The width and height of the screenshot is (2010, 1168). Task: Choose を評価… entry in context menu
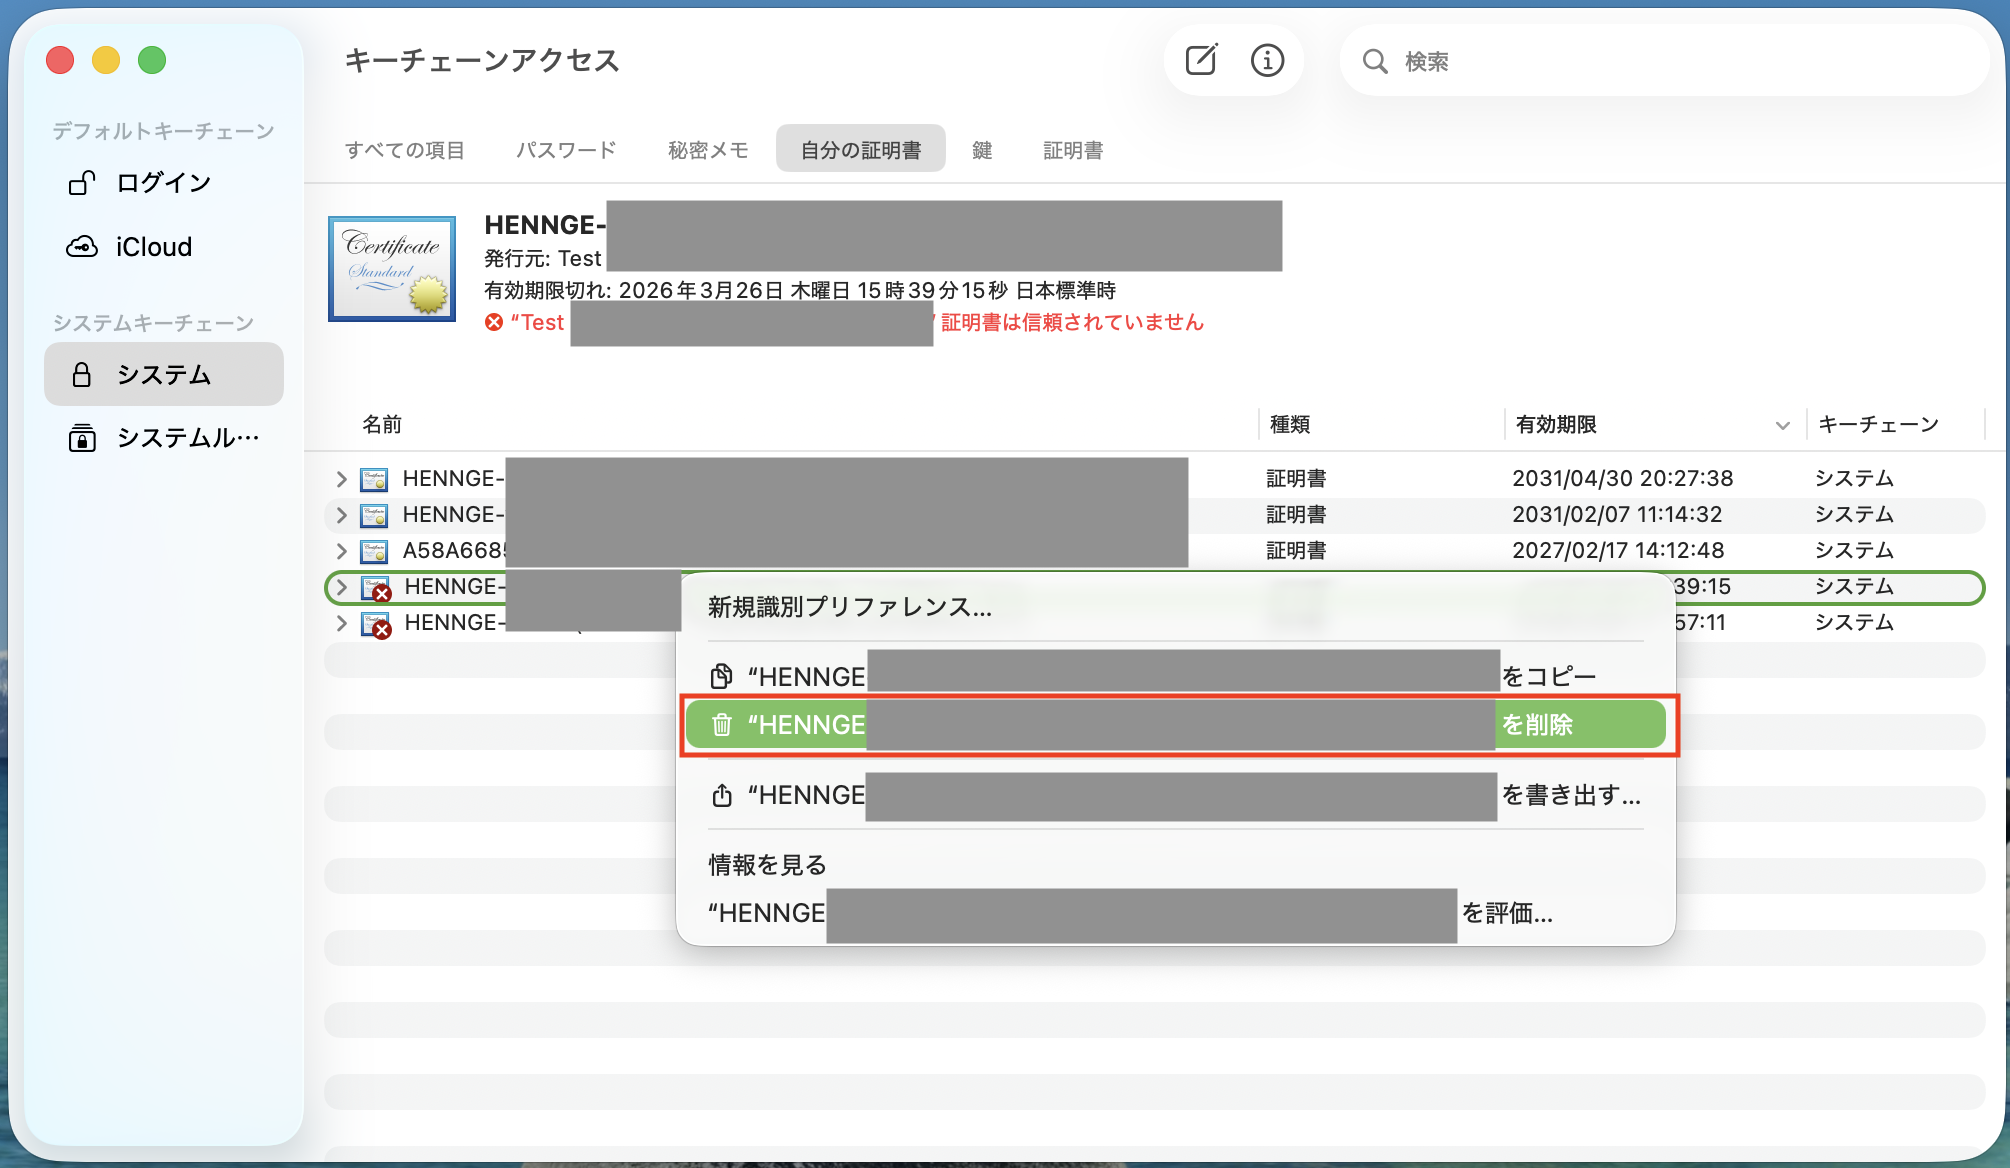point(1175,913)
